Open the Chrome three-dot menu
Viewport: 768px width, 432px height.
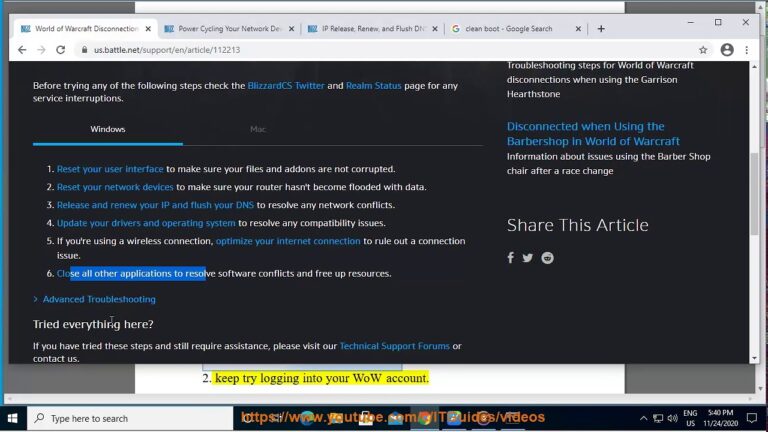click(x=746, y=50)
